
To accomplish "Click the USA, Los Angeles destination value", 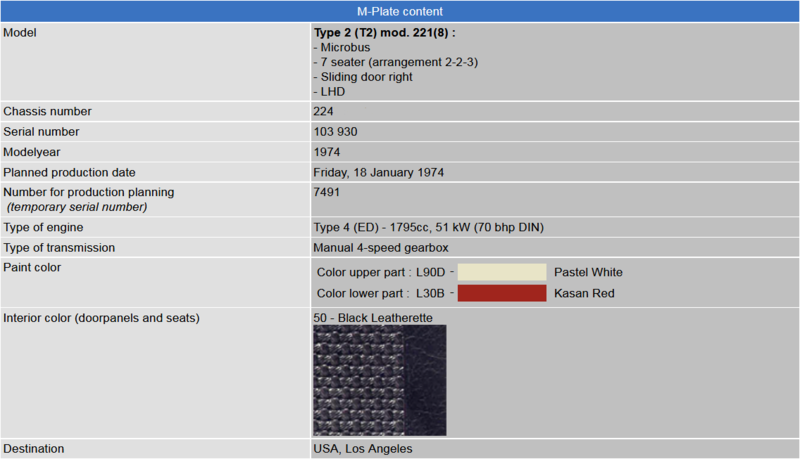I will pyautogui.click(x=363, y=449).
